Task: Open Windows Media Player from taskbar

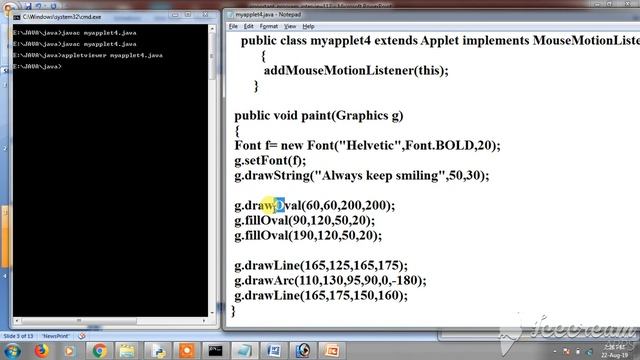Action: [69, 351]
